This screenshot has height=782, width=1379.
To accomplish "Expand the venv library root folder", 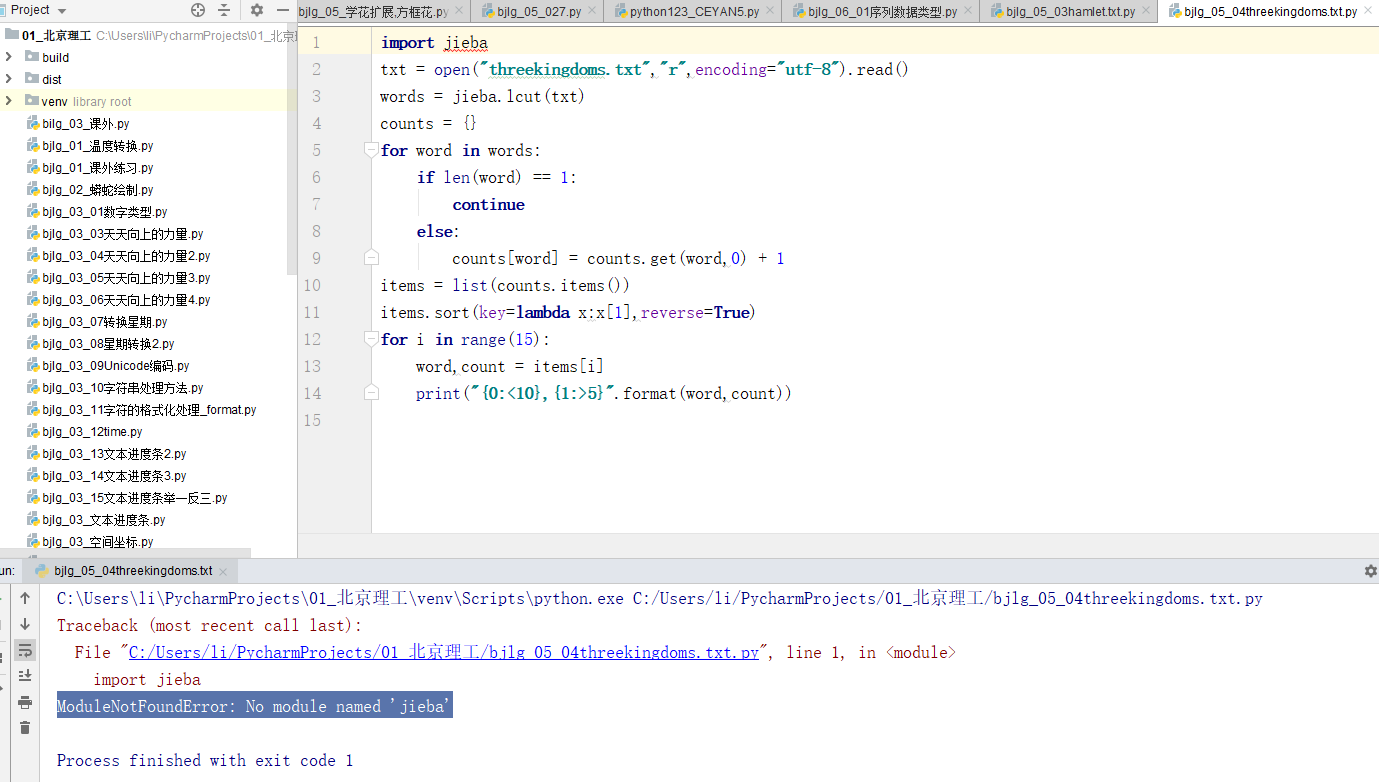I will coord(9,101).
